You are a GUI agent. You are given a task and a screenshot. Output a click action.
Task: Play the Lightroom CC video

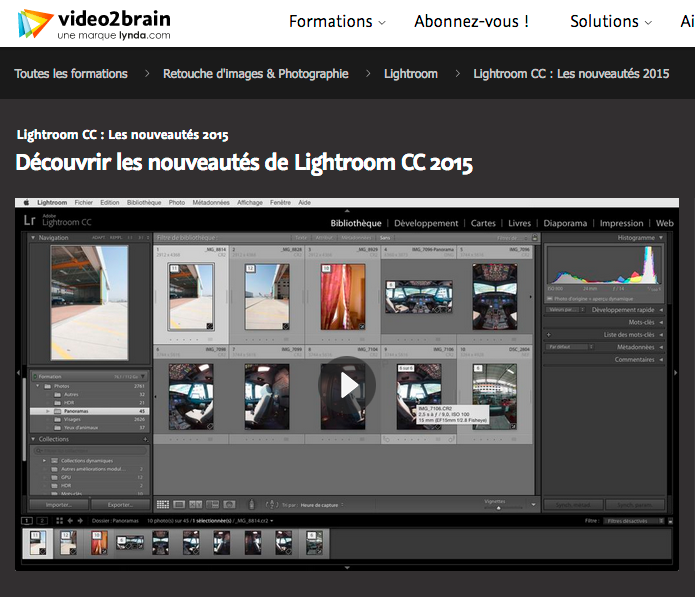[x=347, y=385]
